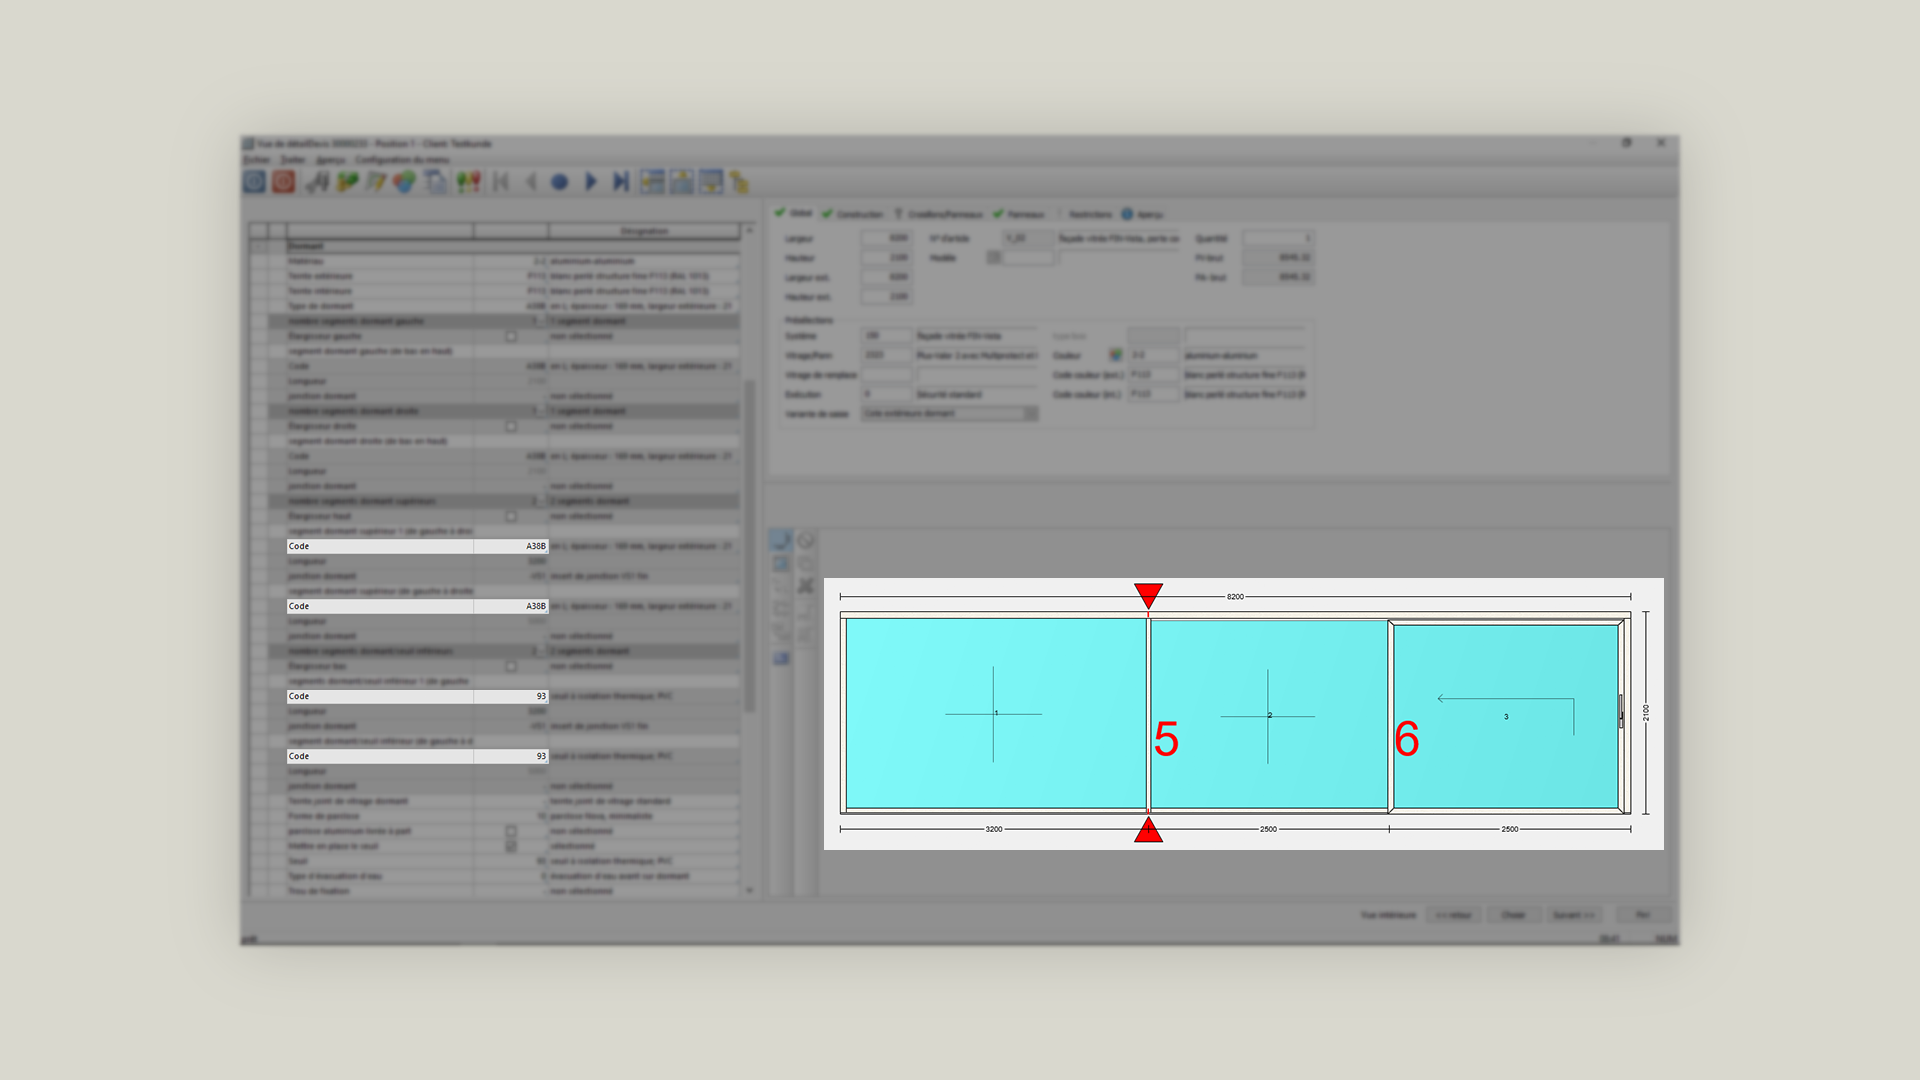This screenshot has height=1080, width=1920.
Task: Click the Suivant >> button
Action: click(1574, 915)
